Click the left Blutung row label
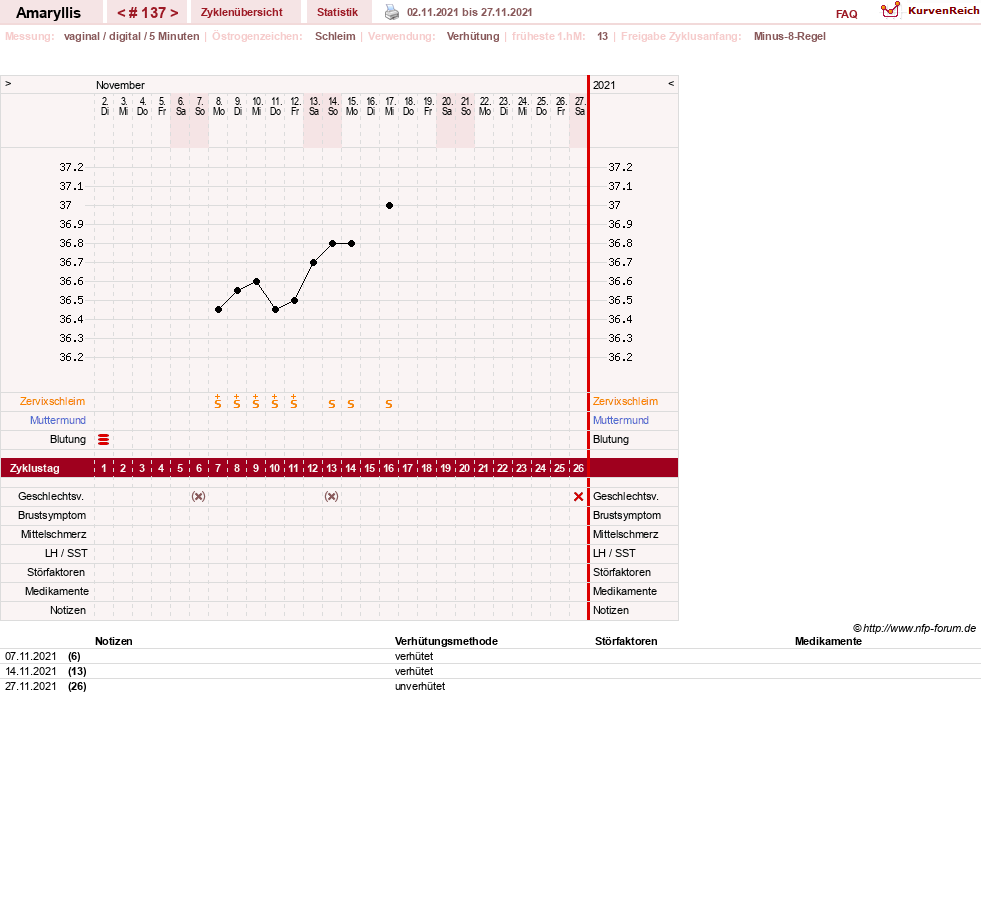This screenshot has width=981, height=900. pos(68,439)
